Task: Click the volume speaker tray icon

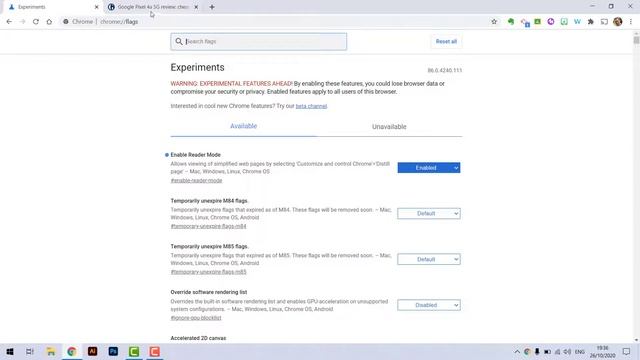Action: click(x=567, y=352)
